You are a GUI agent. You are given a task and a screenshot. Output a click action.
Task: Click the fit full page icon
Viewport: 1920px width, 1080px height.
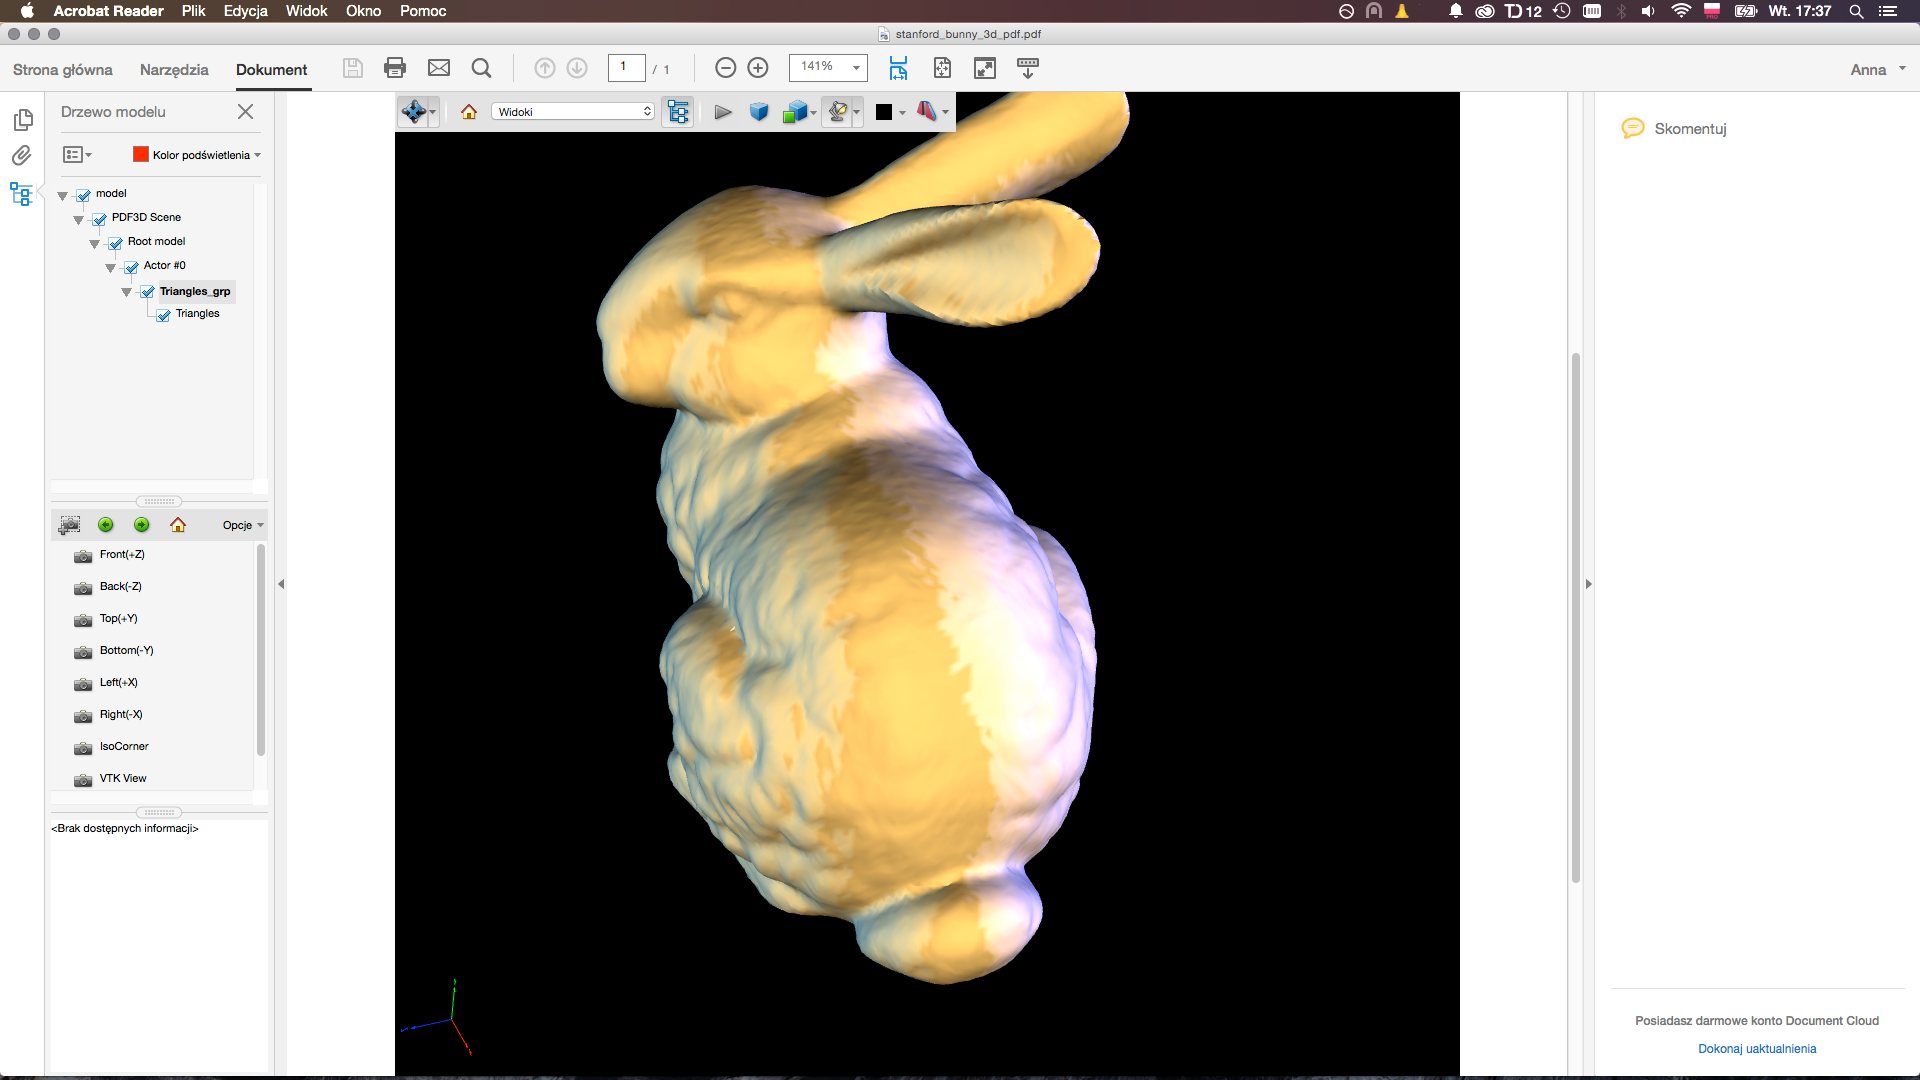pos(942,68)
